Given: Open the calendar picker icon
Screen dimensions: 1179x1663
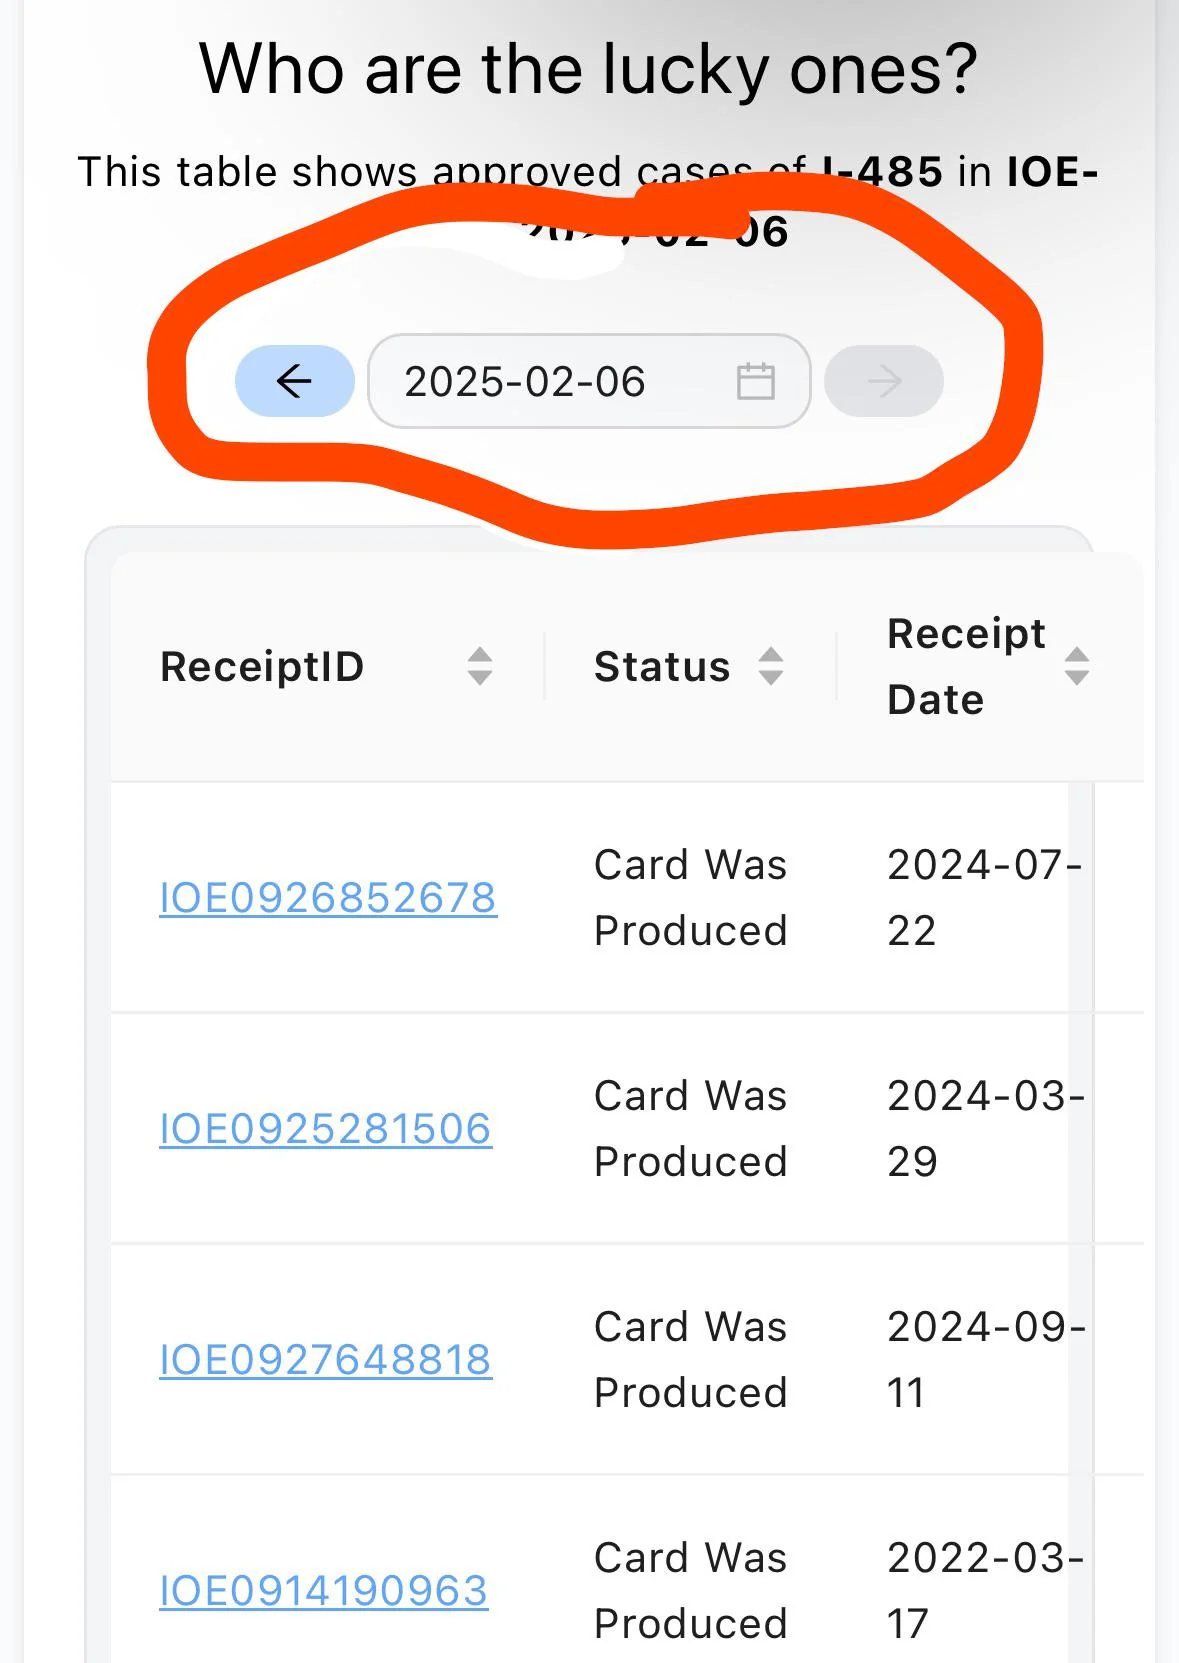Looking at the screenshot, I should (755, 381).
